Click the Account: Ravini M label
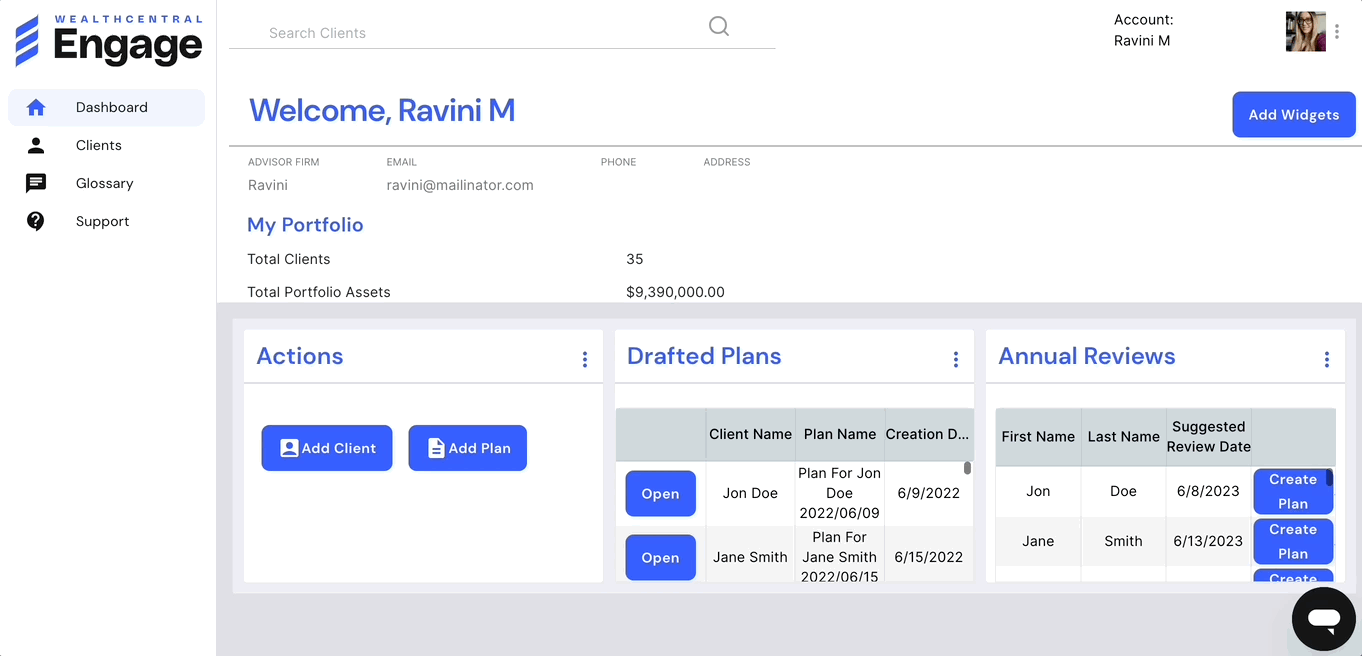The width and height of the screenshot is (1362, 656). click(x=1144, y=30)
